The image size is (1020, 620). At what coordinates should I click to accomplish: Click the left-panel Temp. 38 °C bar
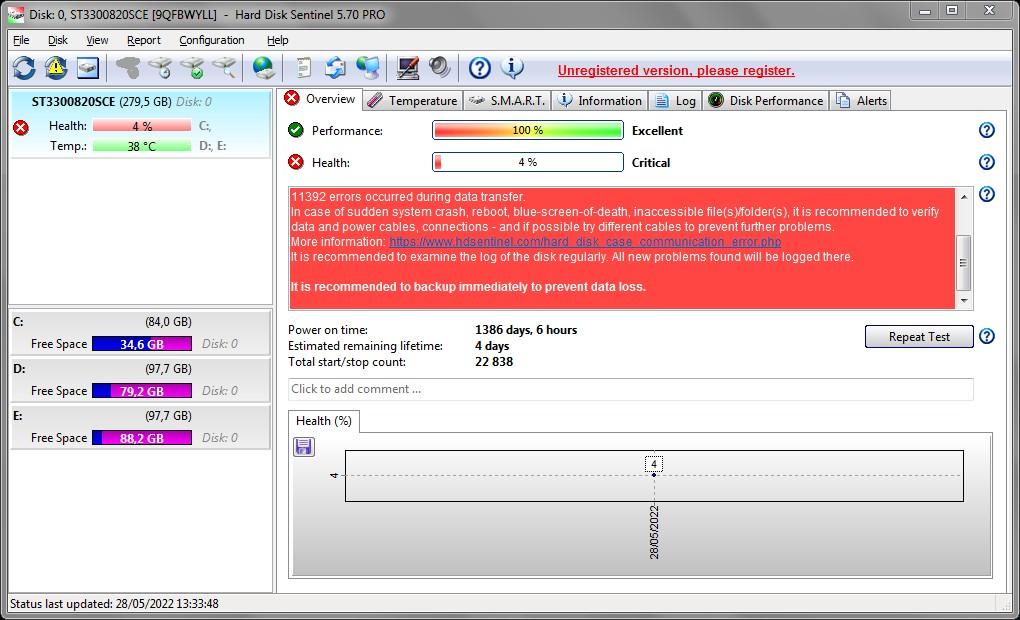[x=142, y=146]
